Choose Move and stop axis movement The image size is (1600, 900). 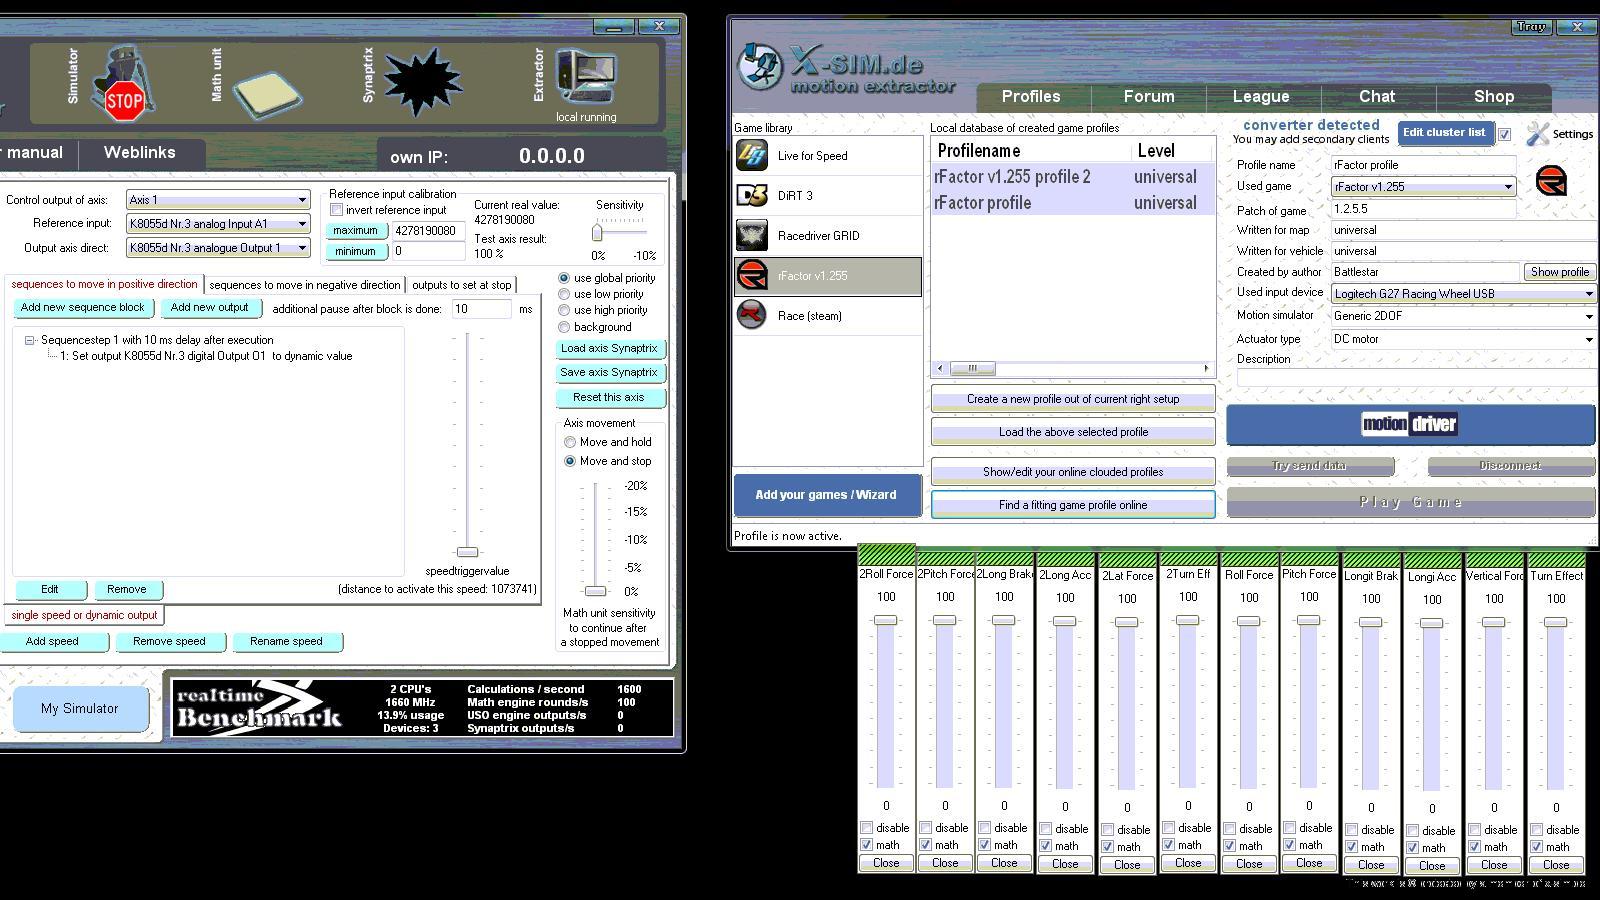pyautogui.click(x=570, y=461)
